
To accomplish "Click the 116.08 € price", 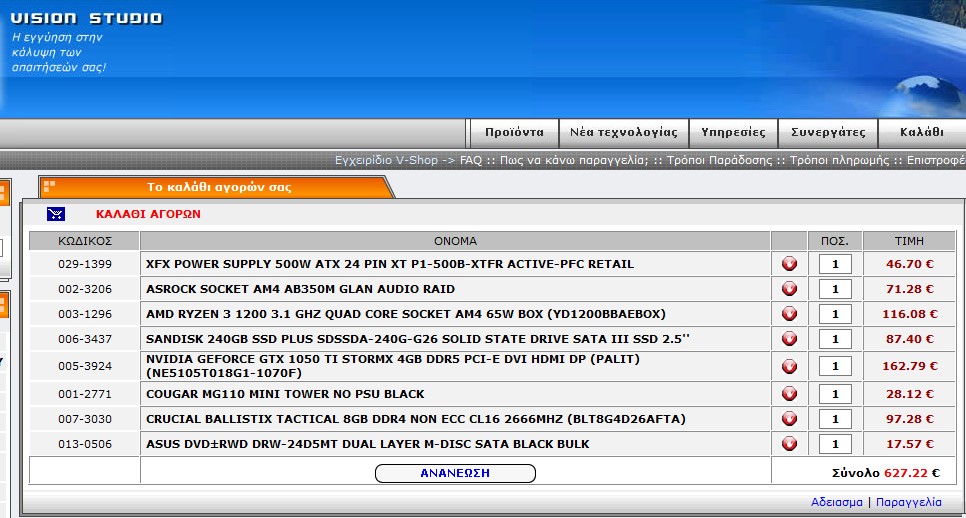I will (x=909, y=314).
